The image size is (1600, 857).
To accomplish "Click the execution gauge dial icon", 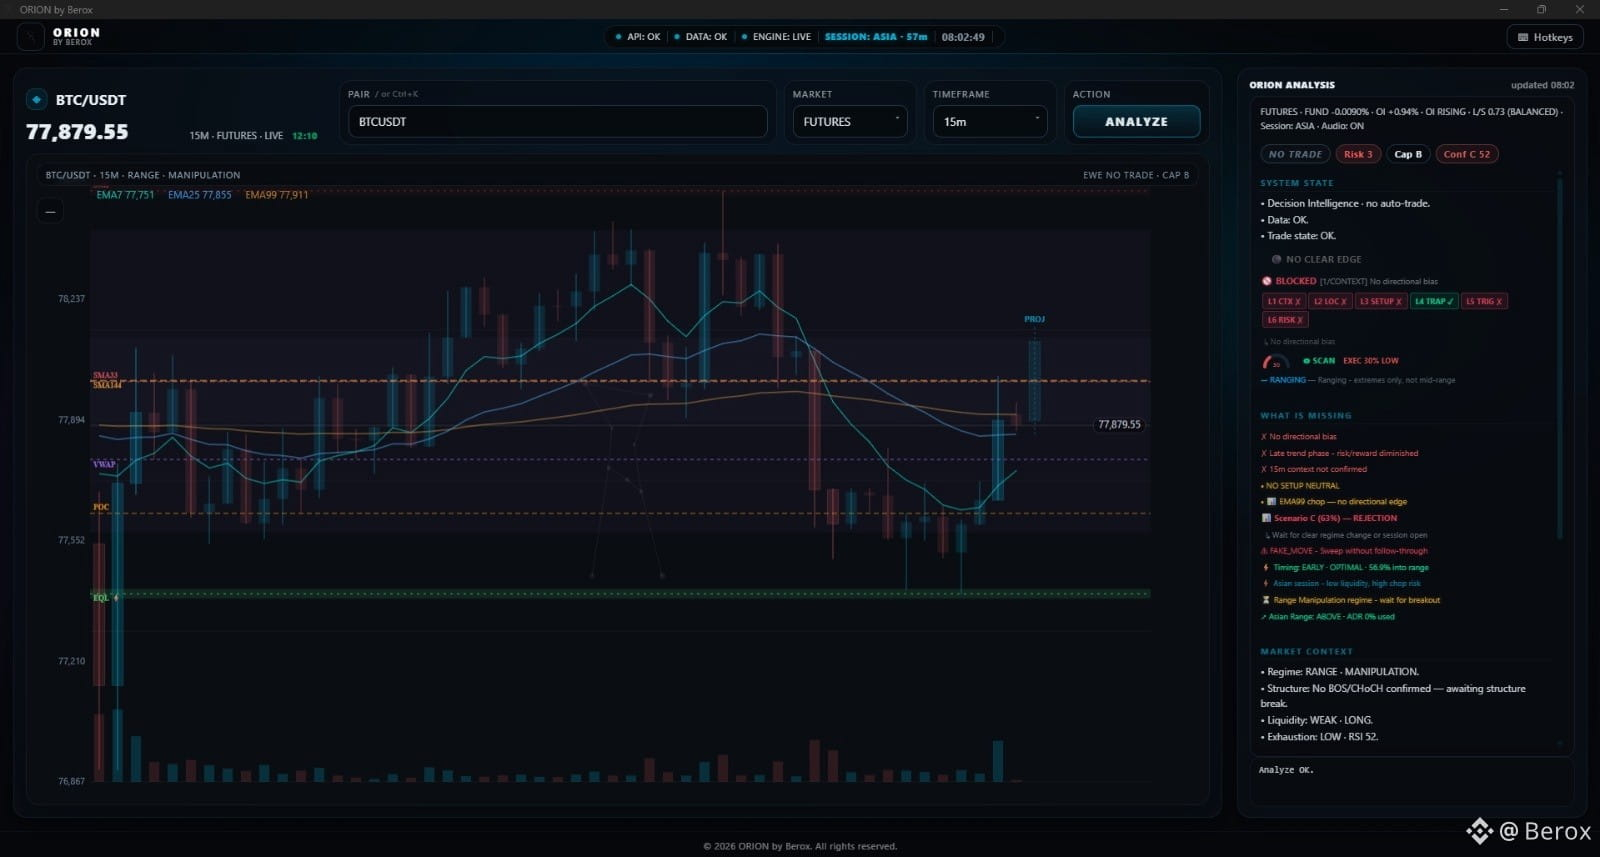I will (x=1276, y=362).
